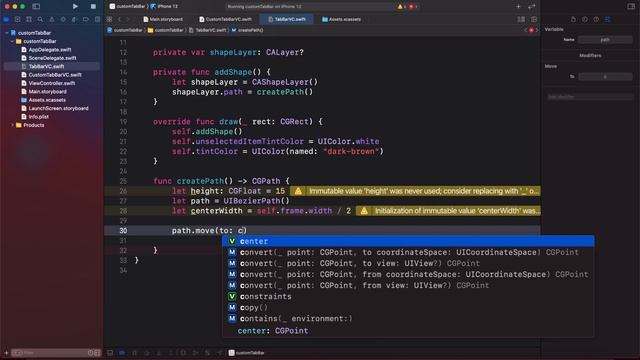Screen dimensions: 640x360
Task: Add an editor on the right
Action: pos(534,19)
